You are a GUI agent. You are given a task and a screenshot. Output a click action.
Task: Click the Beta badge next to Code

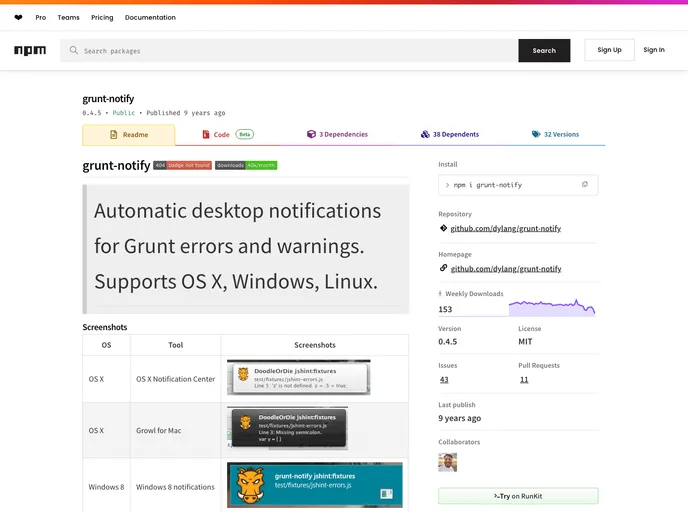tap(245, 134)
